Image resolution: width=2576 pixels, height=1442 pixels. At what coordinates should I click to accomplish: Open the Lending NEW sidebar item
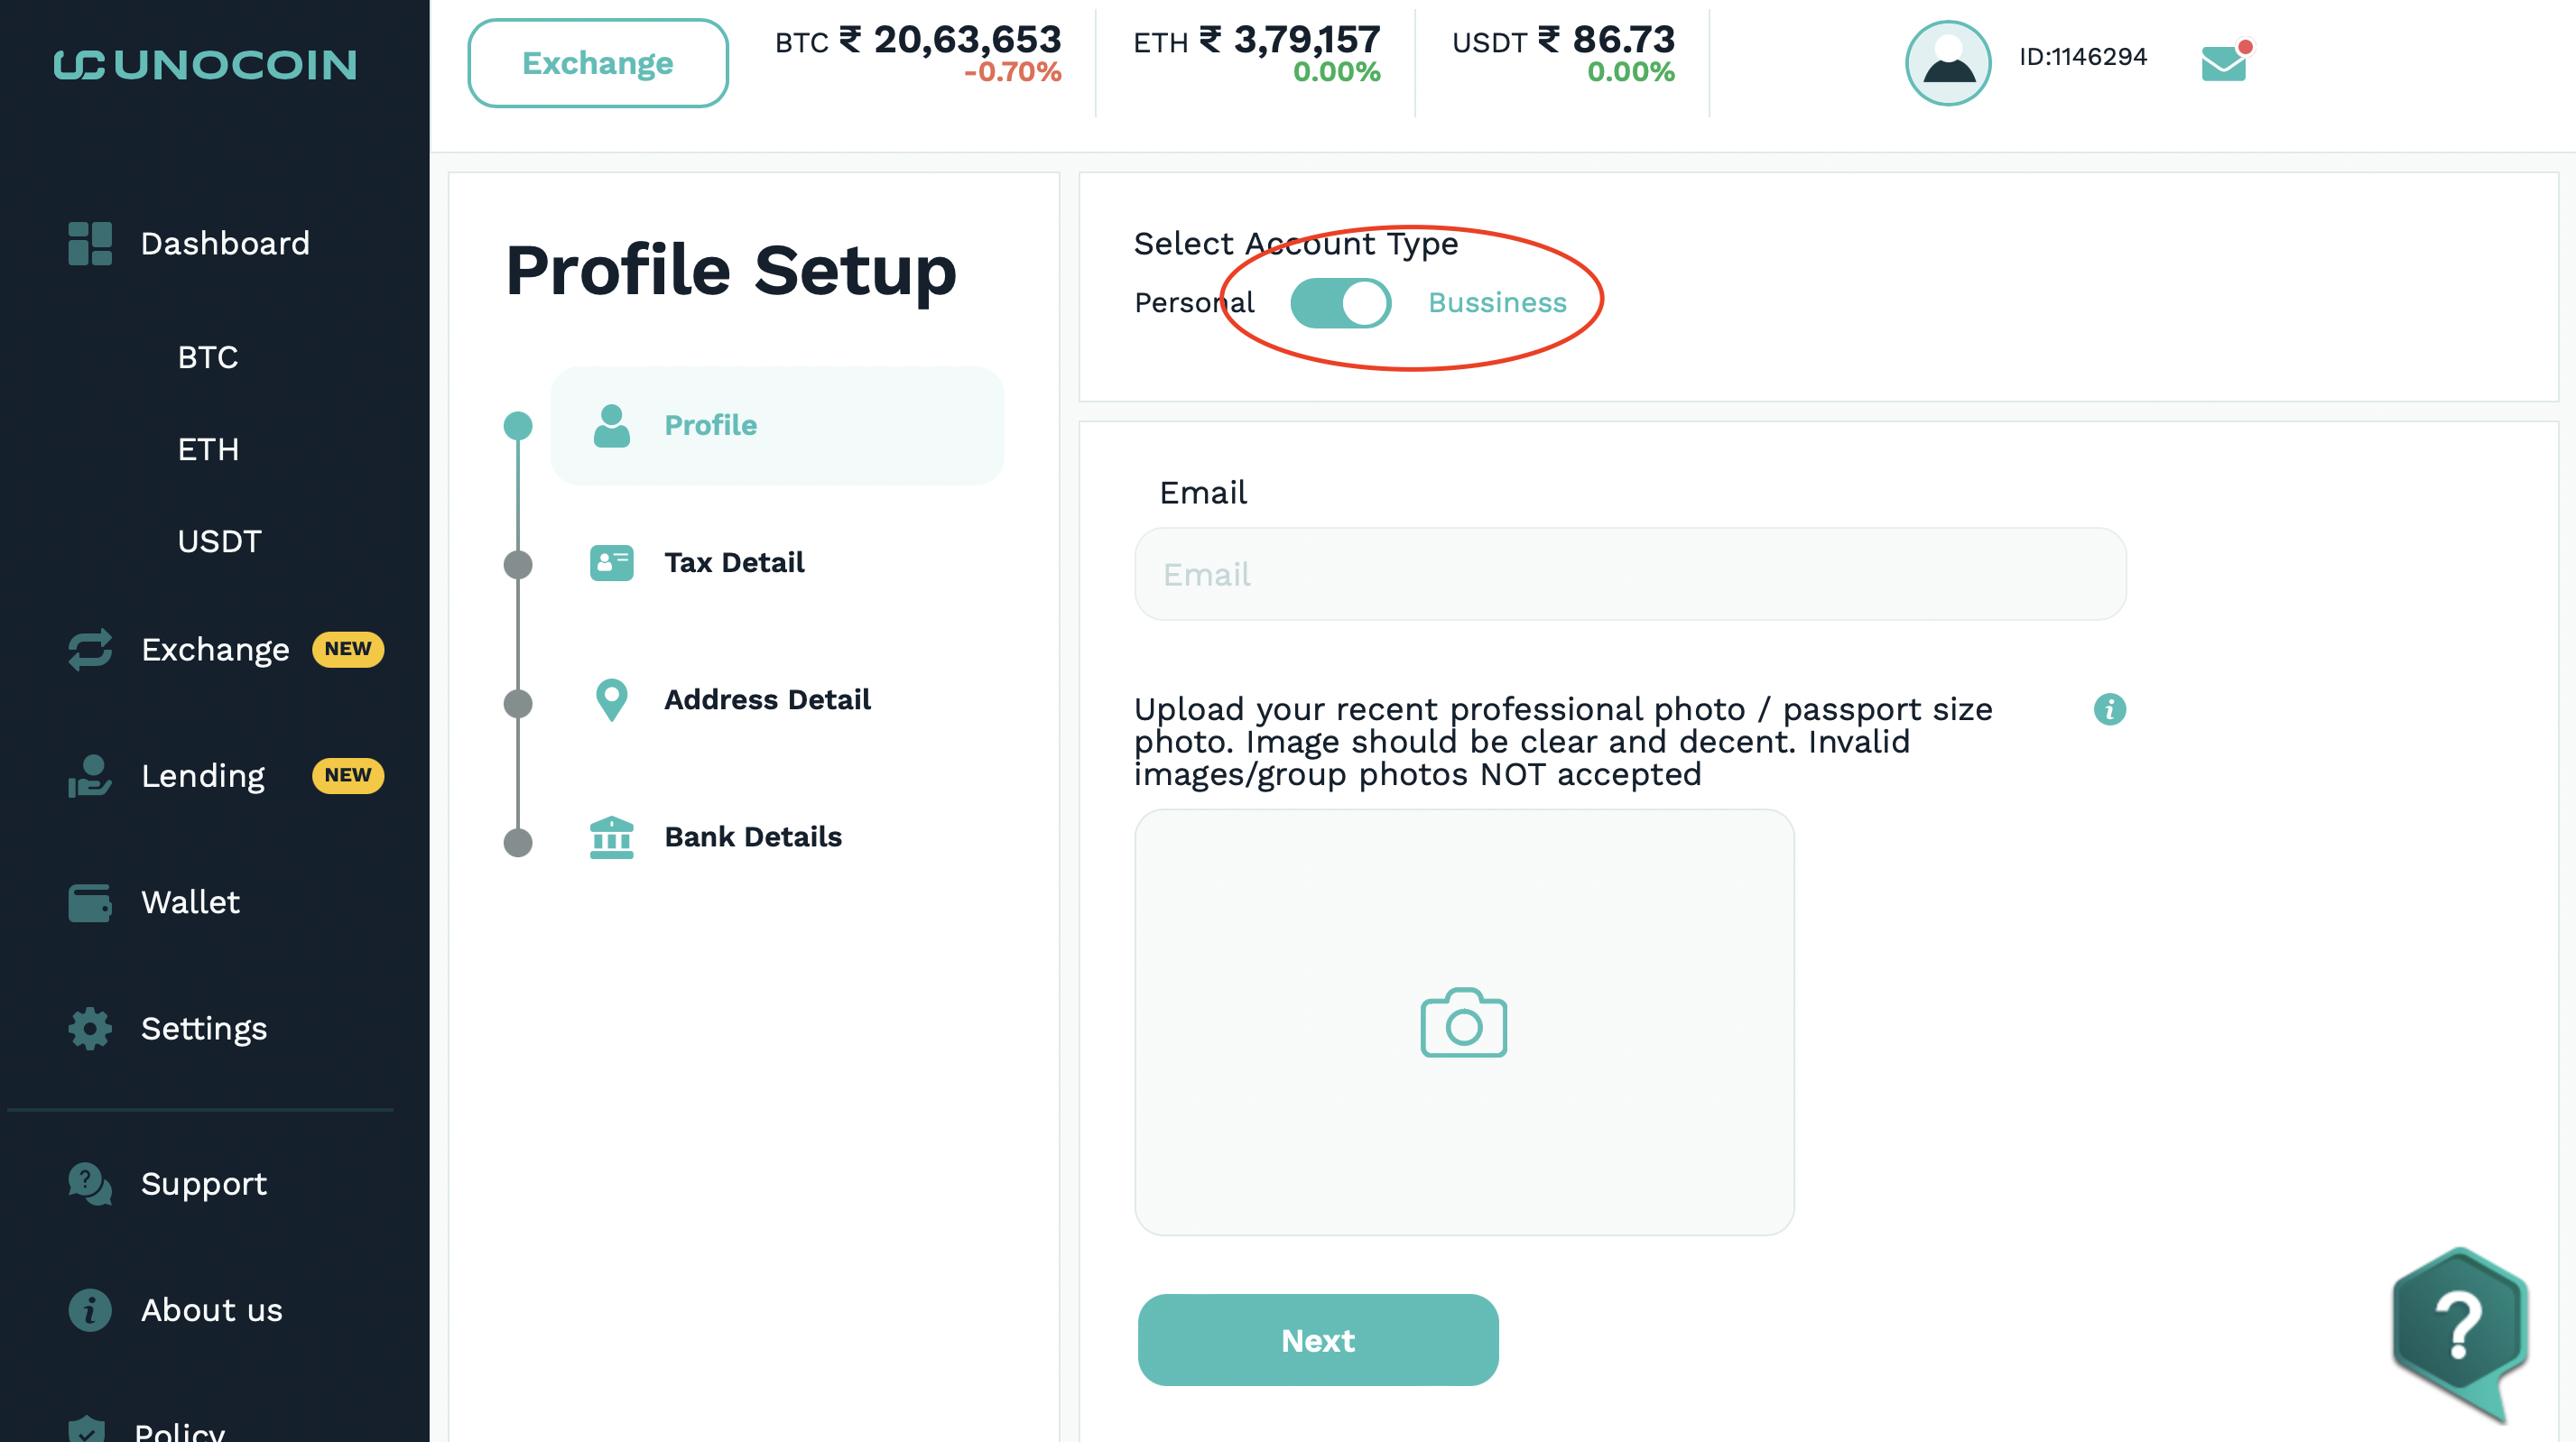tap(225, 775)
